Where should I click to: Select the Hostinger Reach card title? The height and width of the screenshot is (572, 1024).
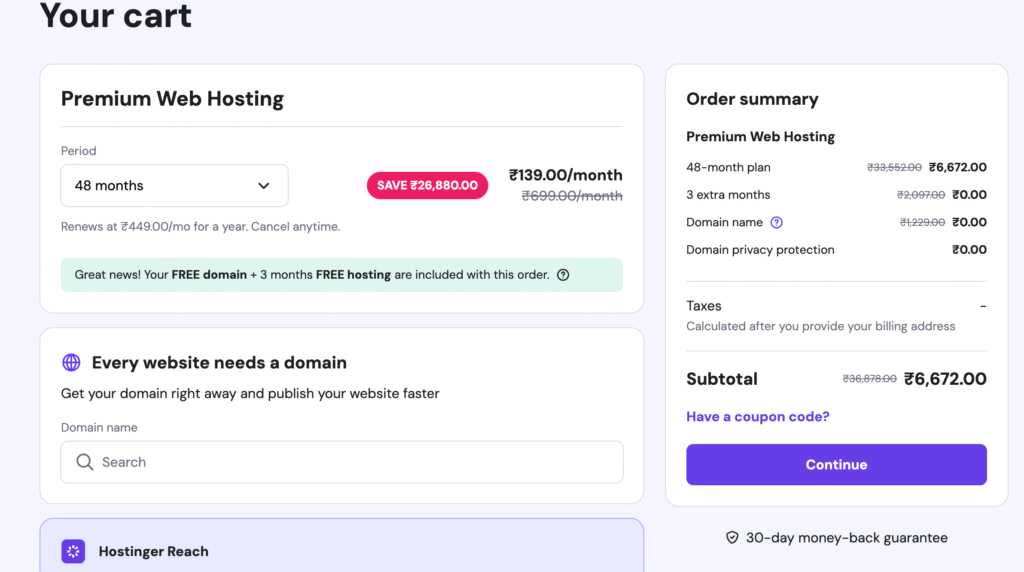153,551
